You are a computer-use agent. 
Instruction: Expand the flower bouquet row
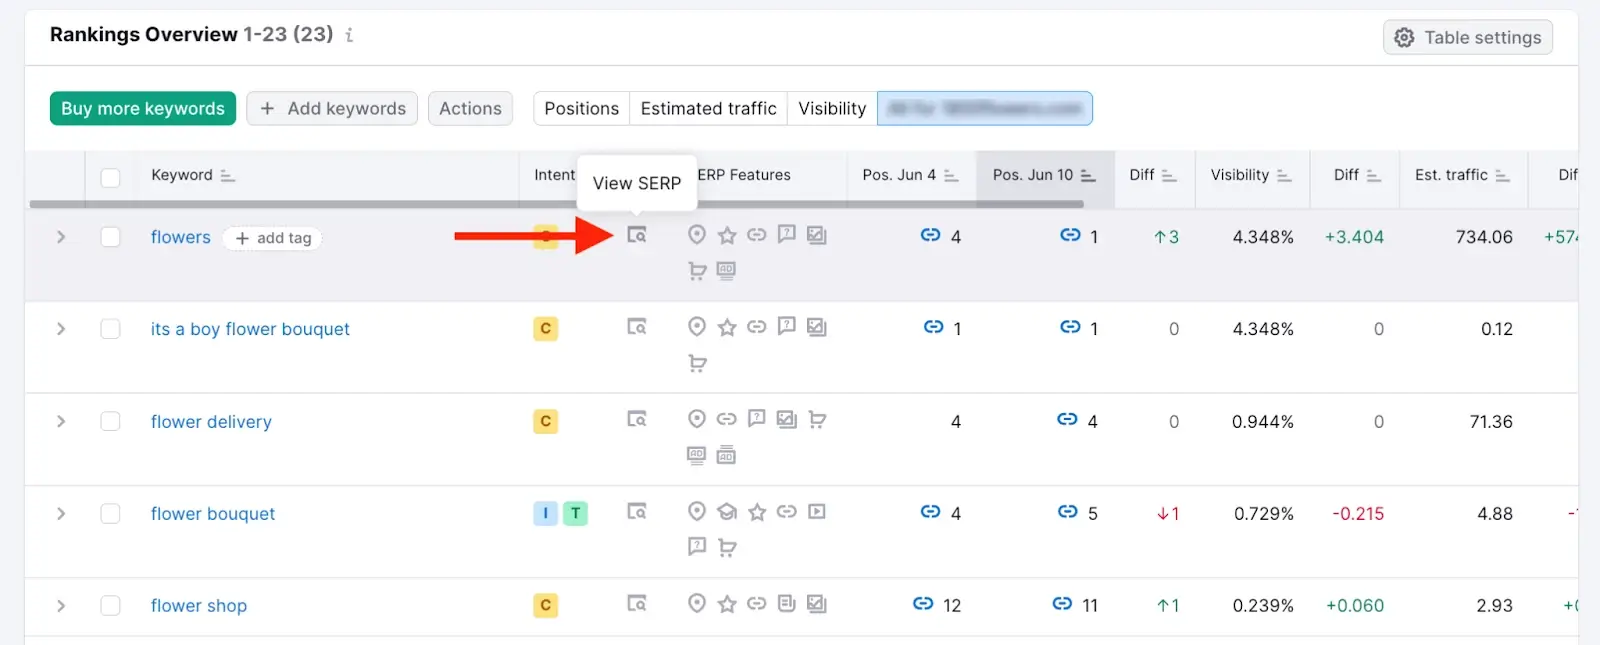pos(61,513)
